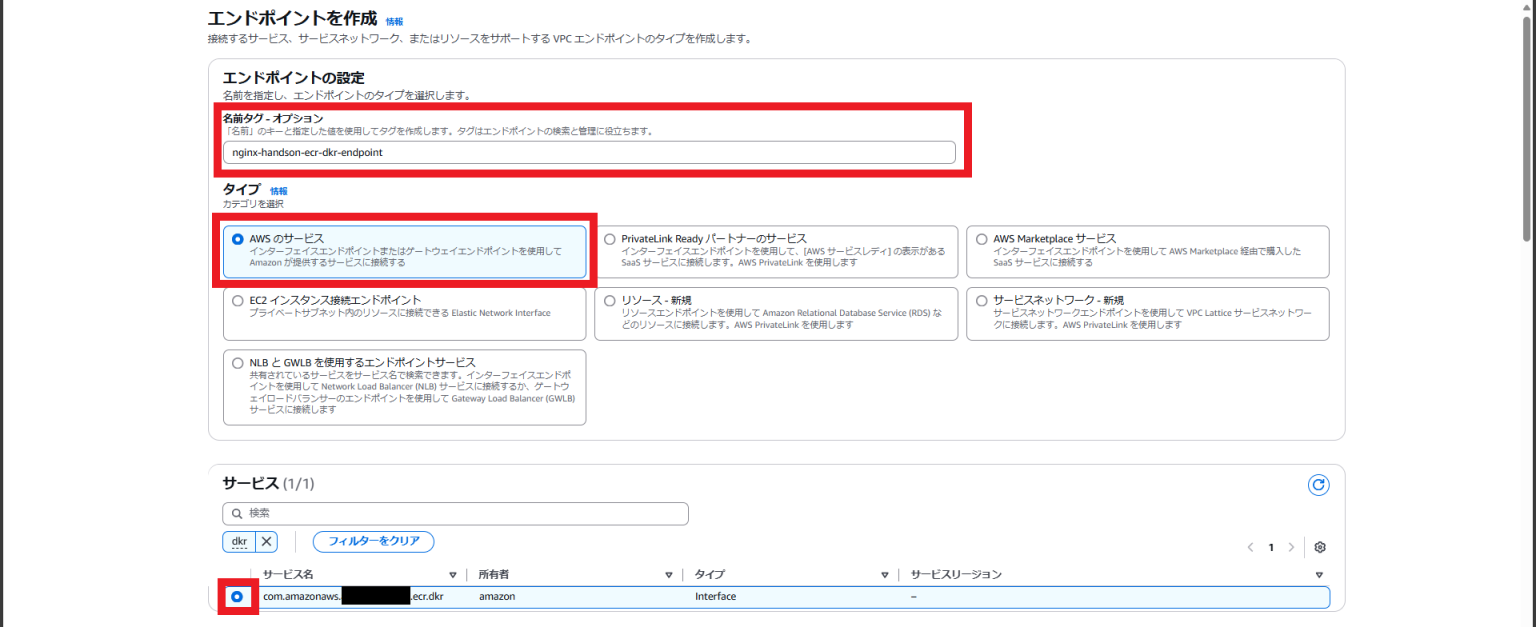Refresh the services list
This screenshot has height=627, width=1536.
(x=1318, y=484)
